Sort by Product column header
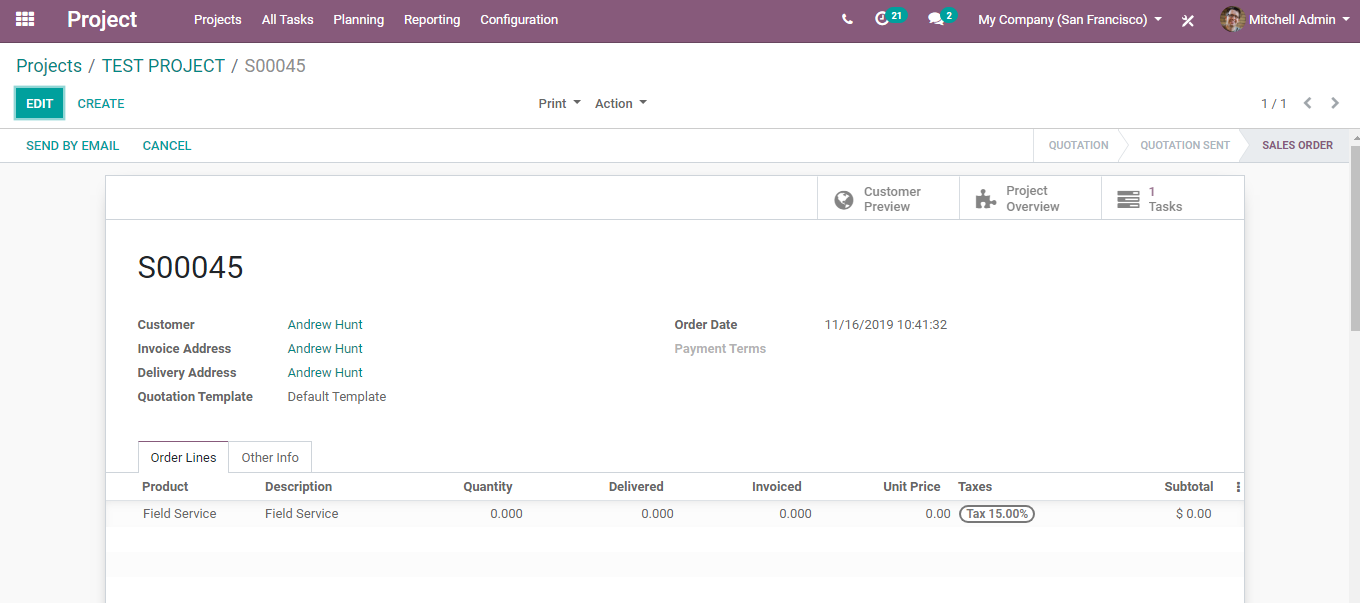Viewport: 1360px width, 603px height. tap(165, 487)
